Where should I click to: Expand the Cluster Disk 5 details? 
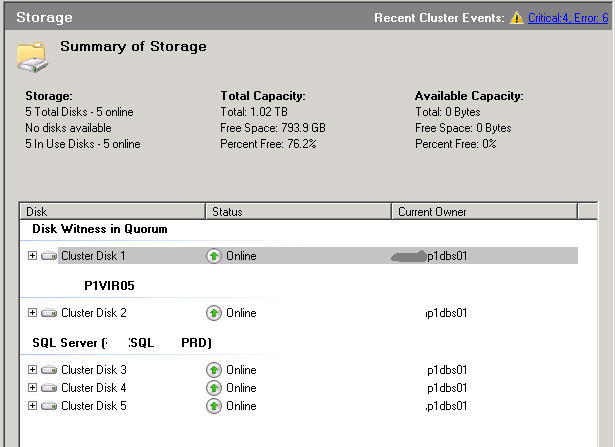pyautogui.click(x=33, y=406)
